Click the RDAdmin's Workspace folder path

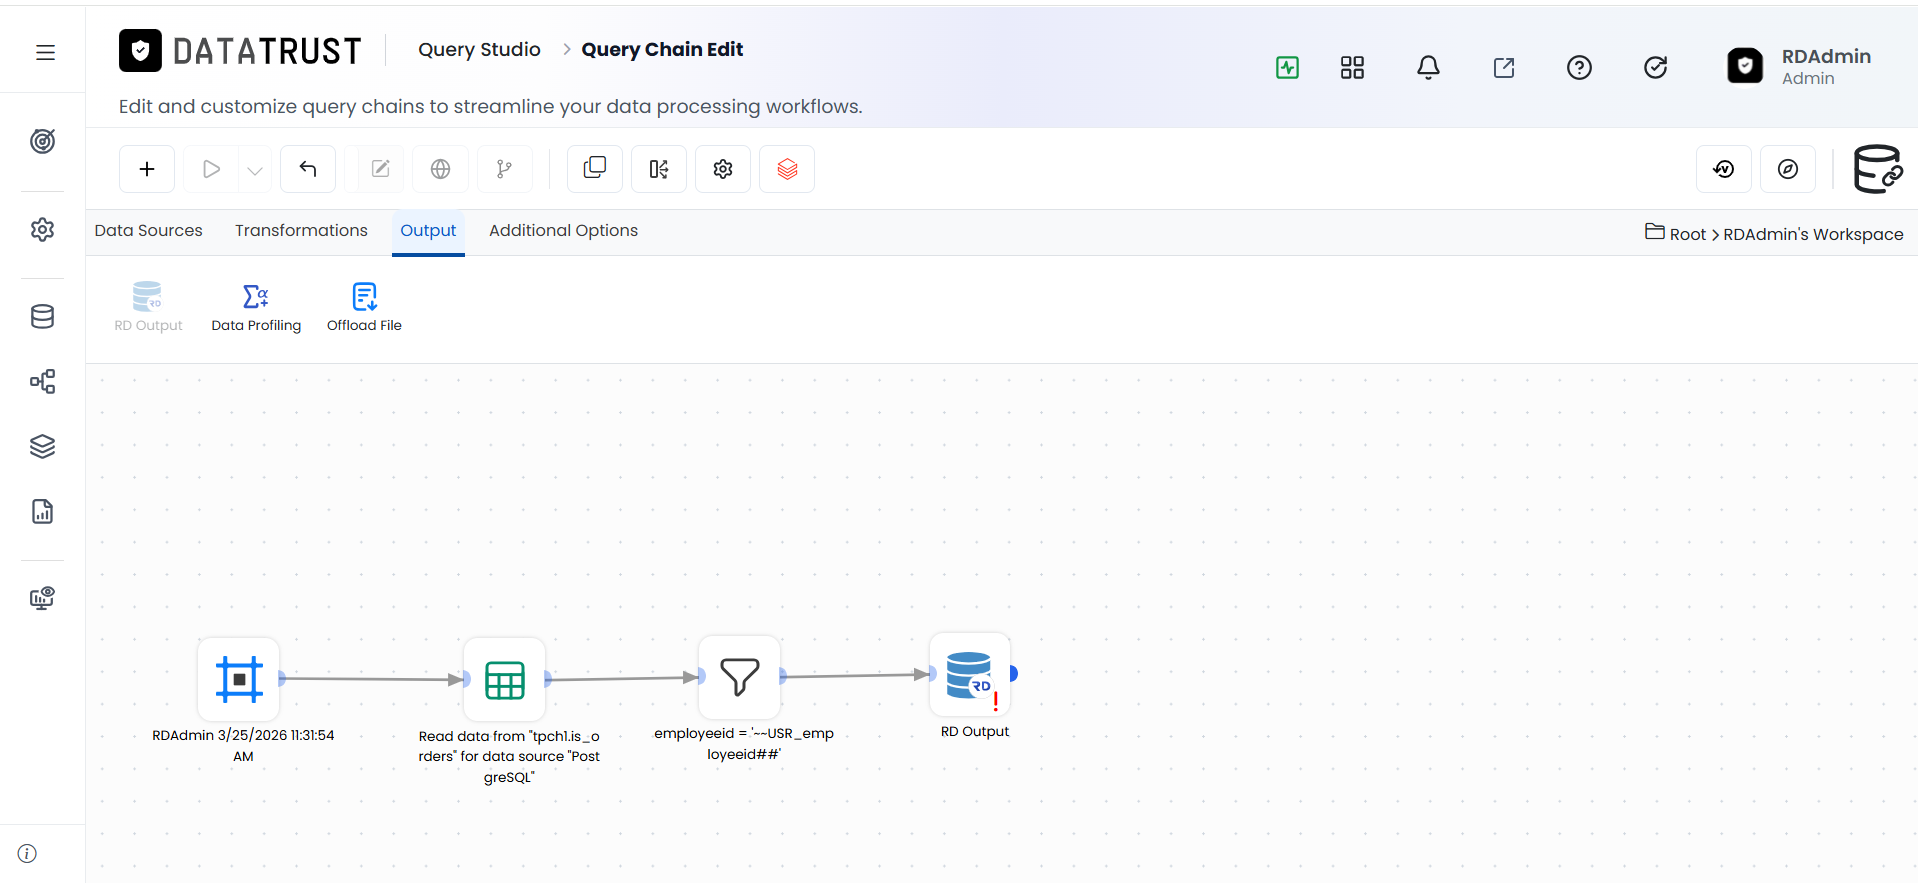1813,234
